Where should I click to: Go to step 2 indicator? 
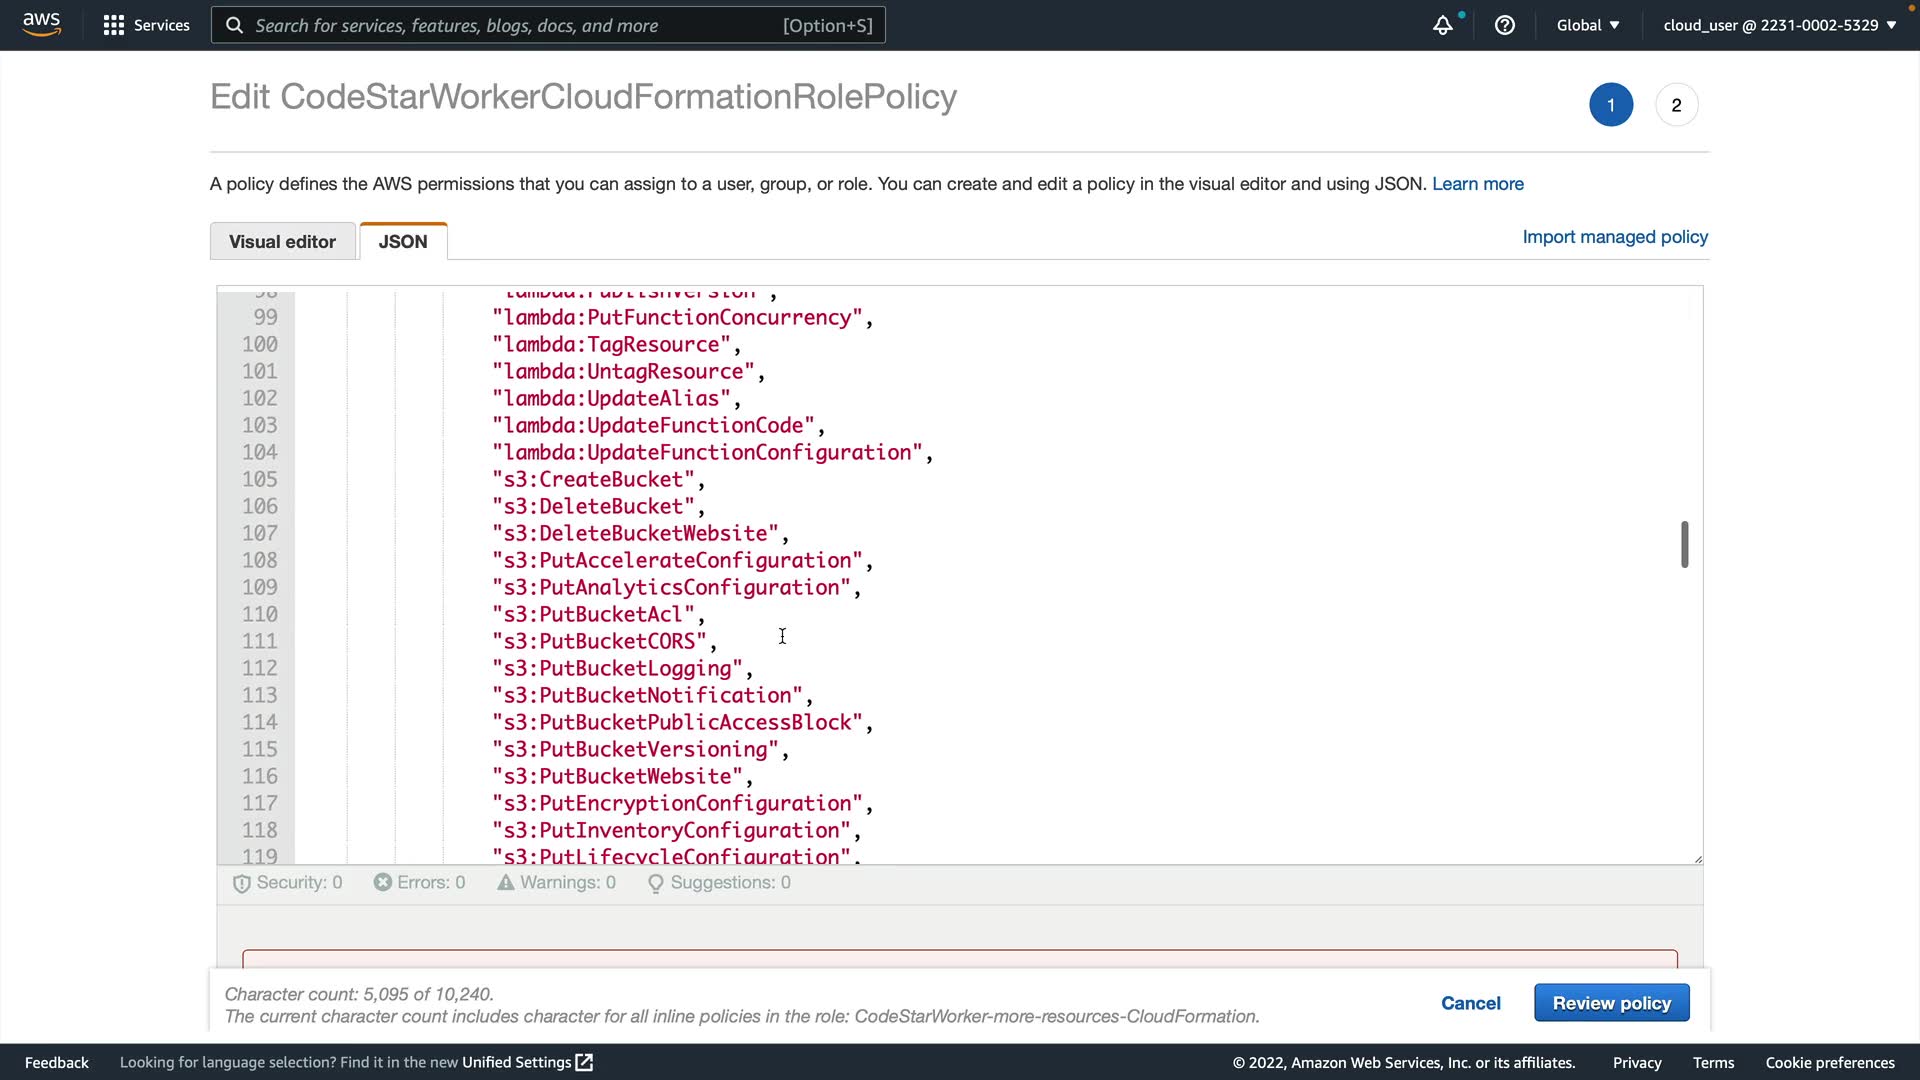[1676, 105]
